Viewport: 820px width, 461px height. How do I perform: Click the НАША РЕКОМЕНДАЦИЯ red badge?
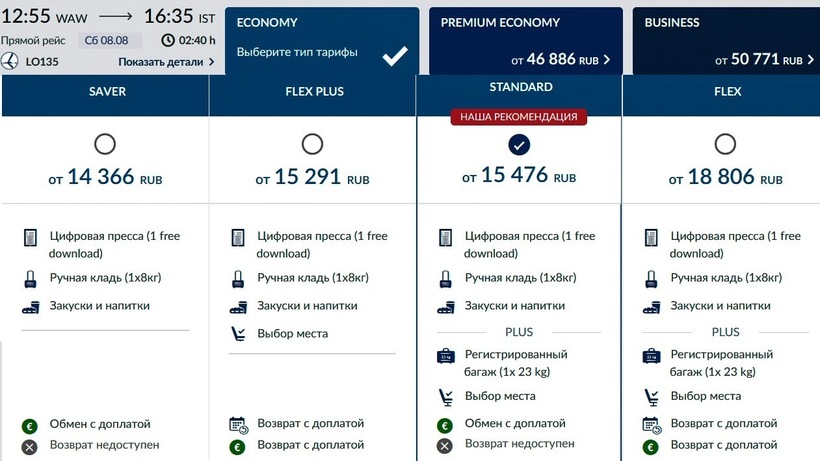[x=519, y=117]
